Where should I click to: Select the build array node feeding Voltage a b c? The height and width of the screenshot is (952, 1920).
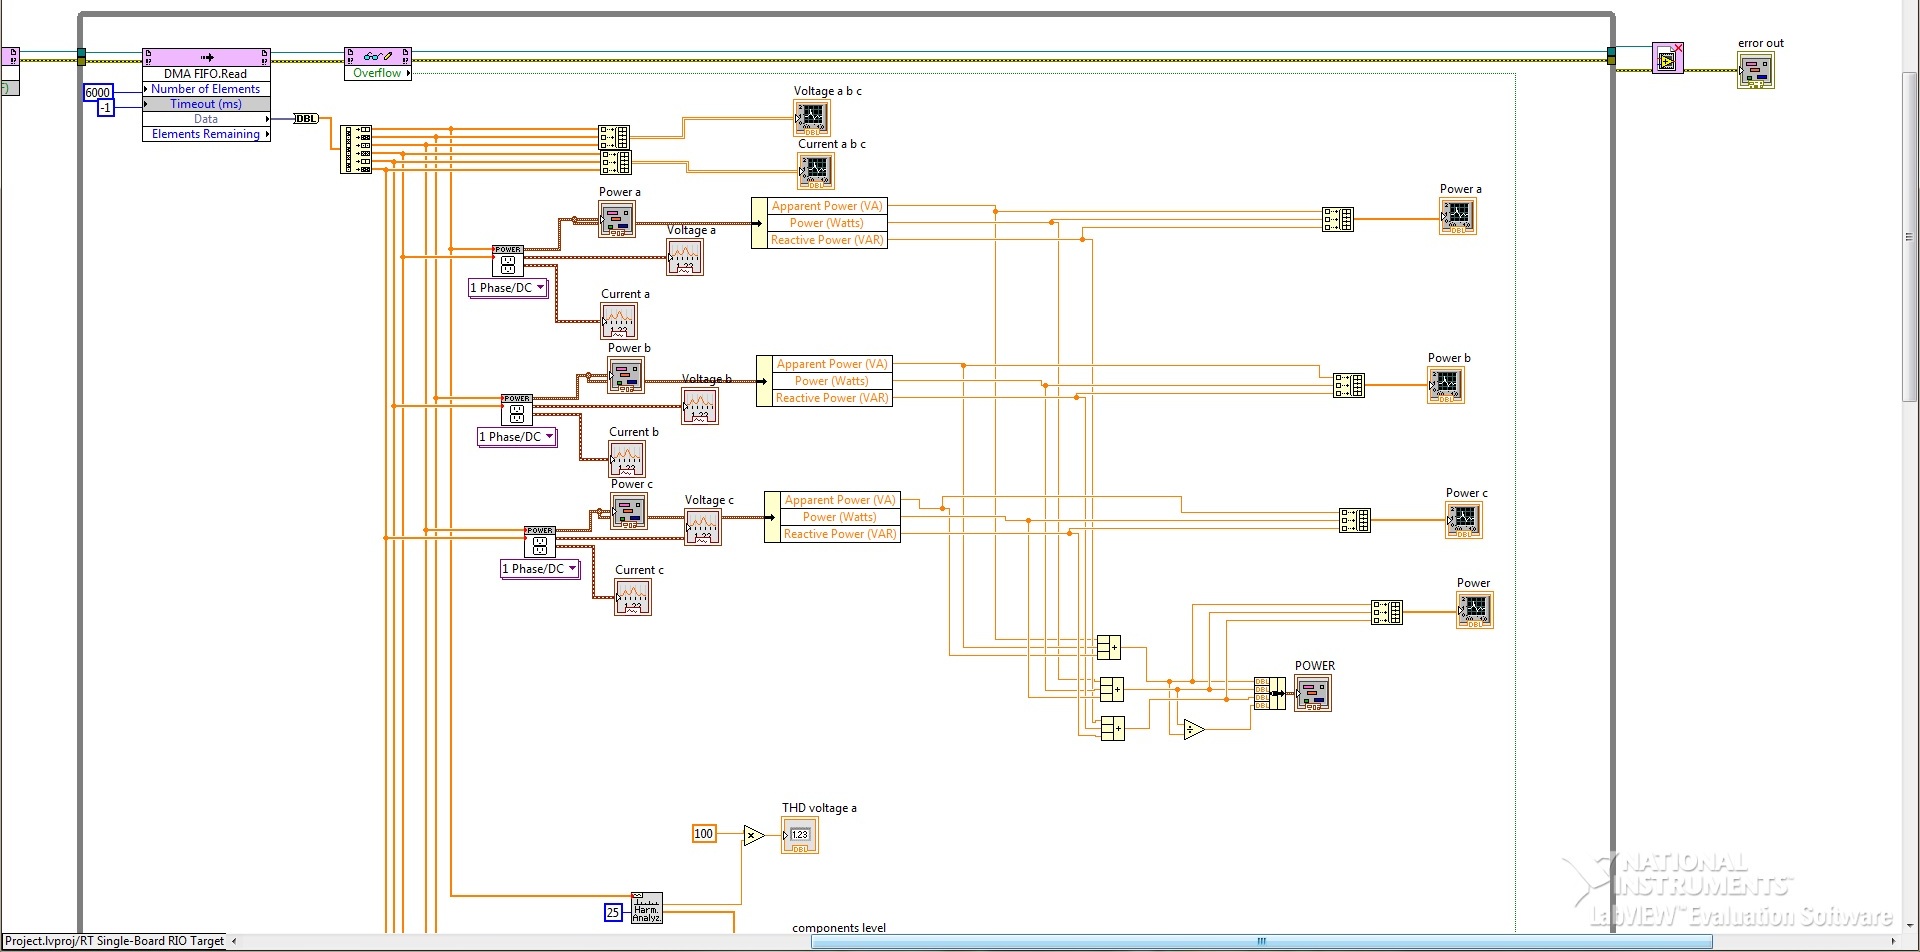click(x=614, y=137)
